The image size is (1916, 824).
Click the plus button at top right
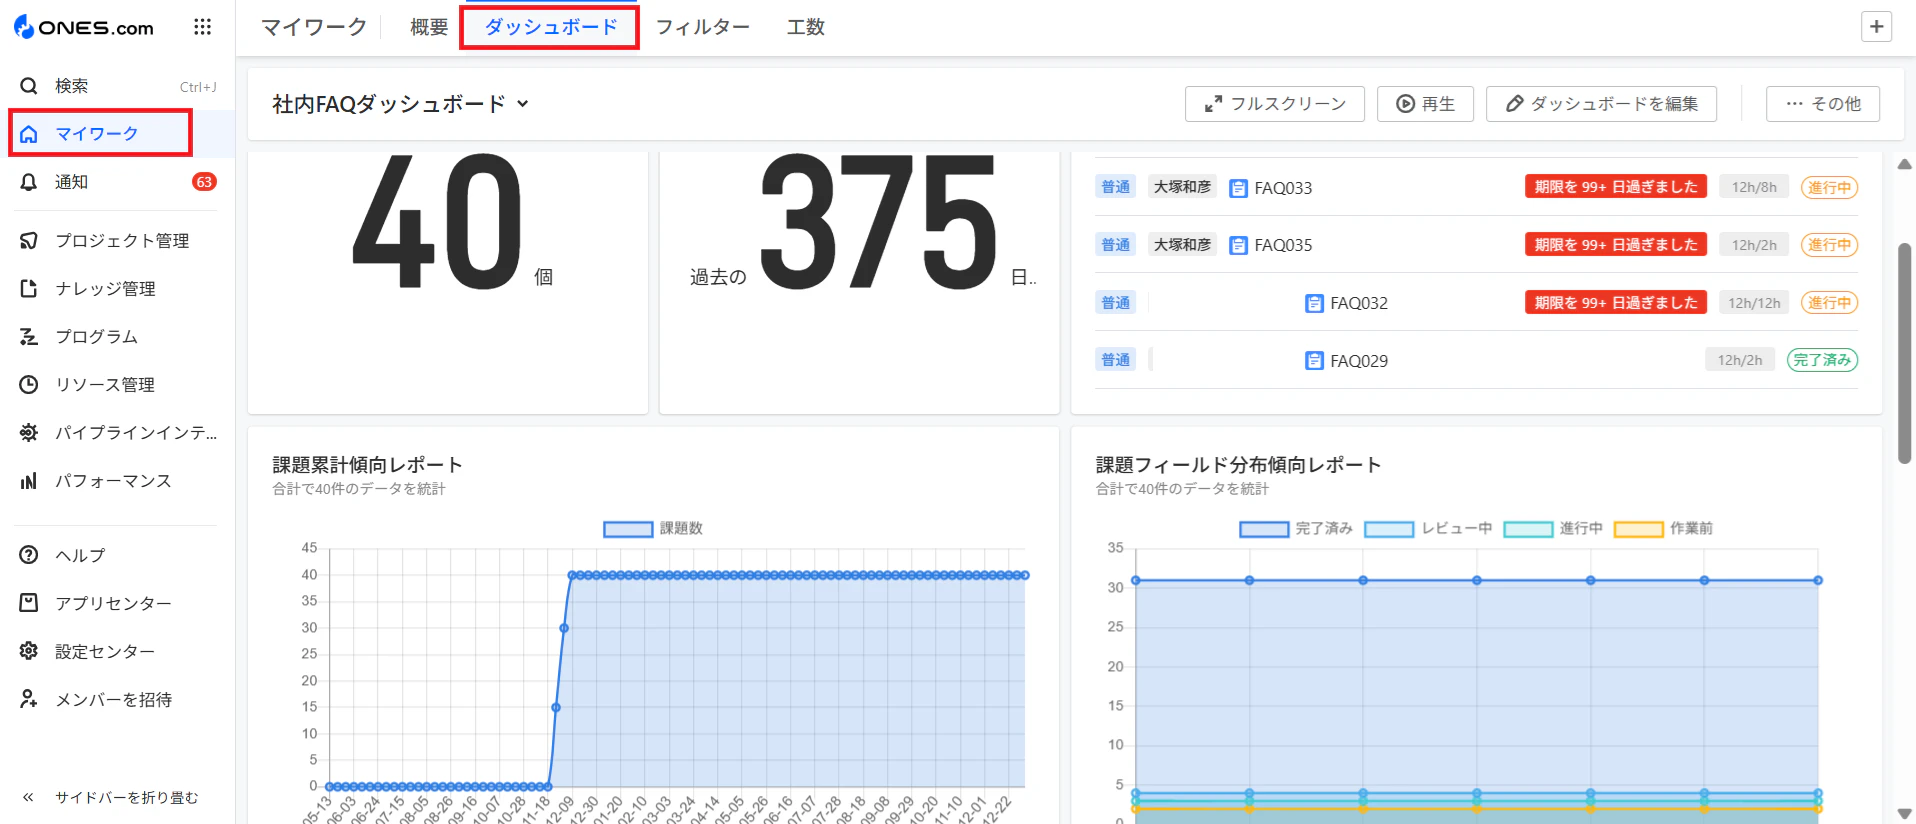(1876, 27)
